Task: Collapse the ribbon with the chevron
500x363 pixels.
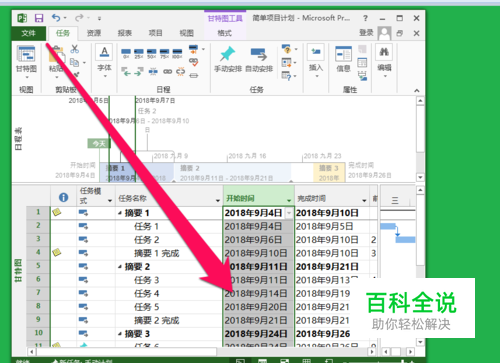Action: click(417, 90)
